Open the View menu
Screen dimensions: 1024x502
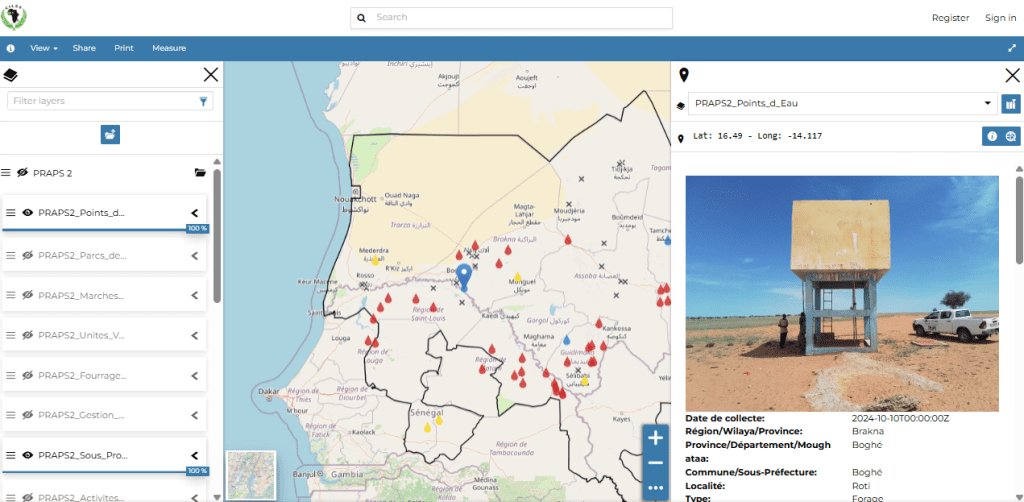(x=44, y=48)
